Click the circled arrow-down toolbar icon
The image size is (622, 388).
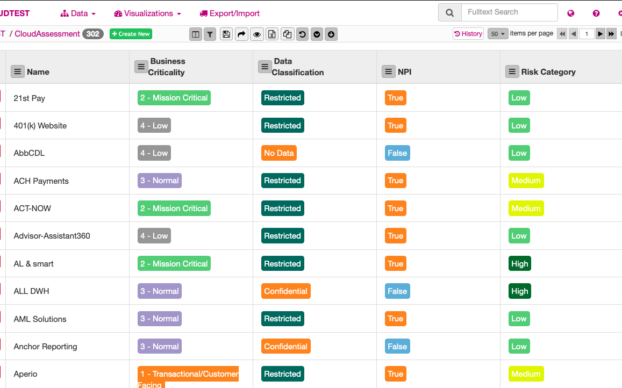[x=331, y=34]
